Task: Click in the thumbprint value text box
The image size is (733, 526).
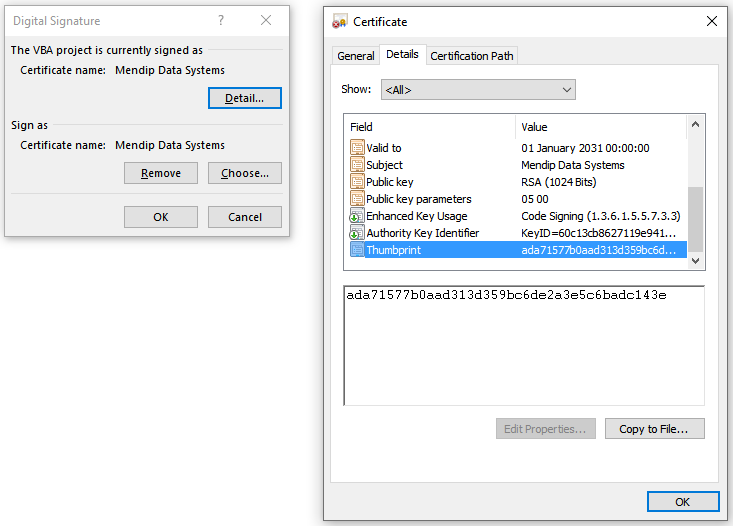Action: coord(524,346)
